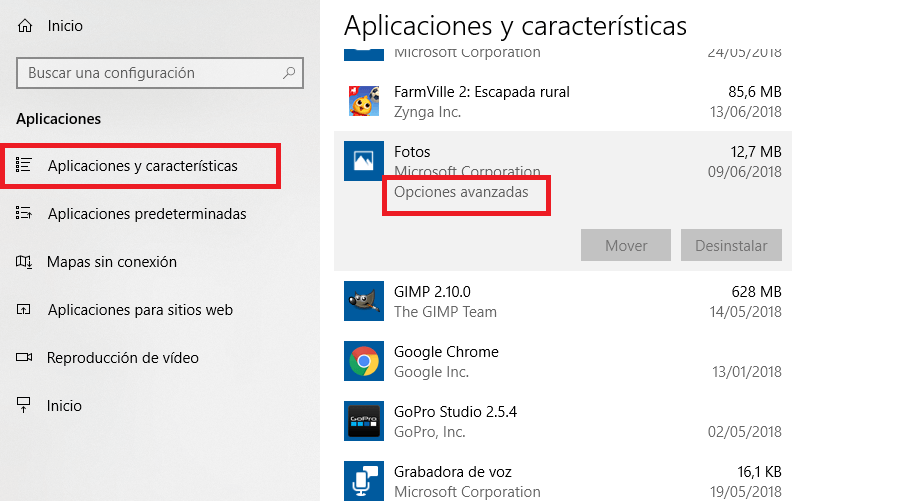Click The GIMP Team publisher text
The width and height of the screenshot is (917, 501).
(445, 312)
